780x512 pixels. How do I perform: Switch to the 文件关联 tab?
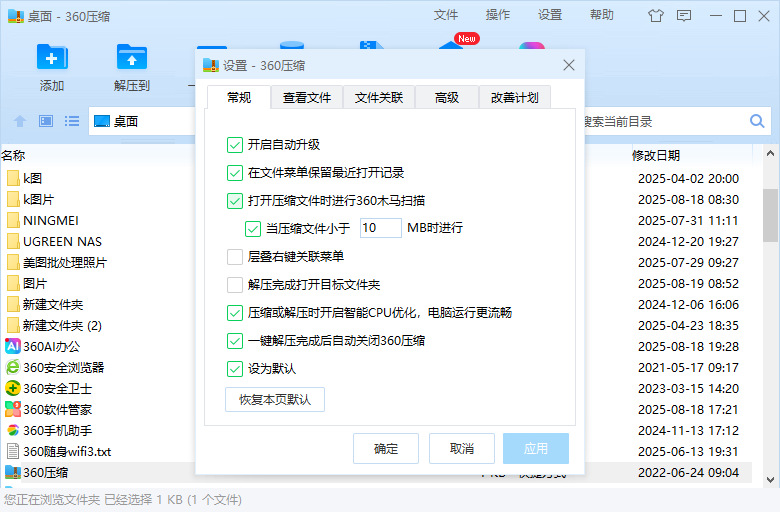point(378,97)
